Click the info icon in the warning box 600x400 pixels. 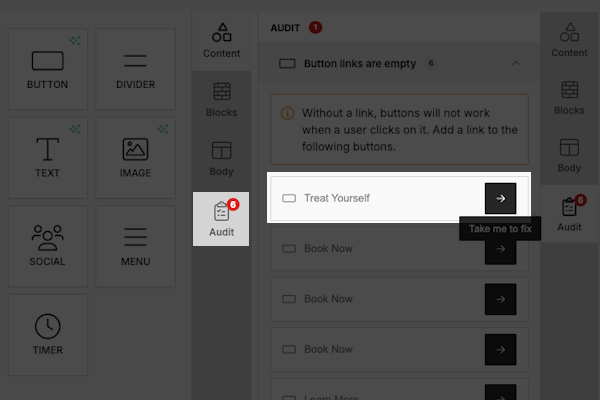[287, 113]
